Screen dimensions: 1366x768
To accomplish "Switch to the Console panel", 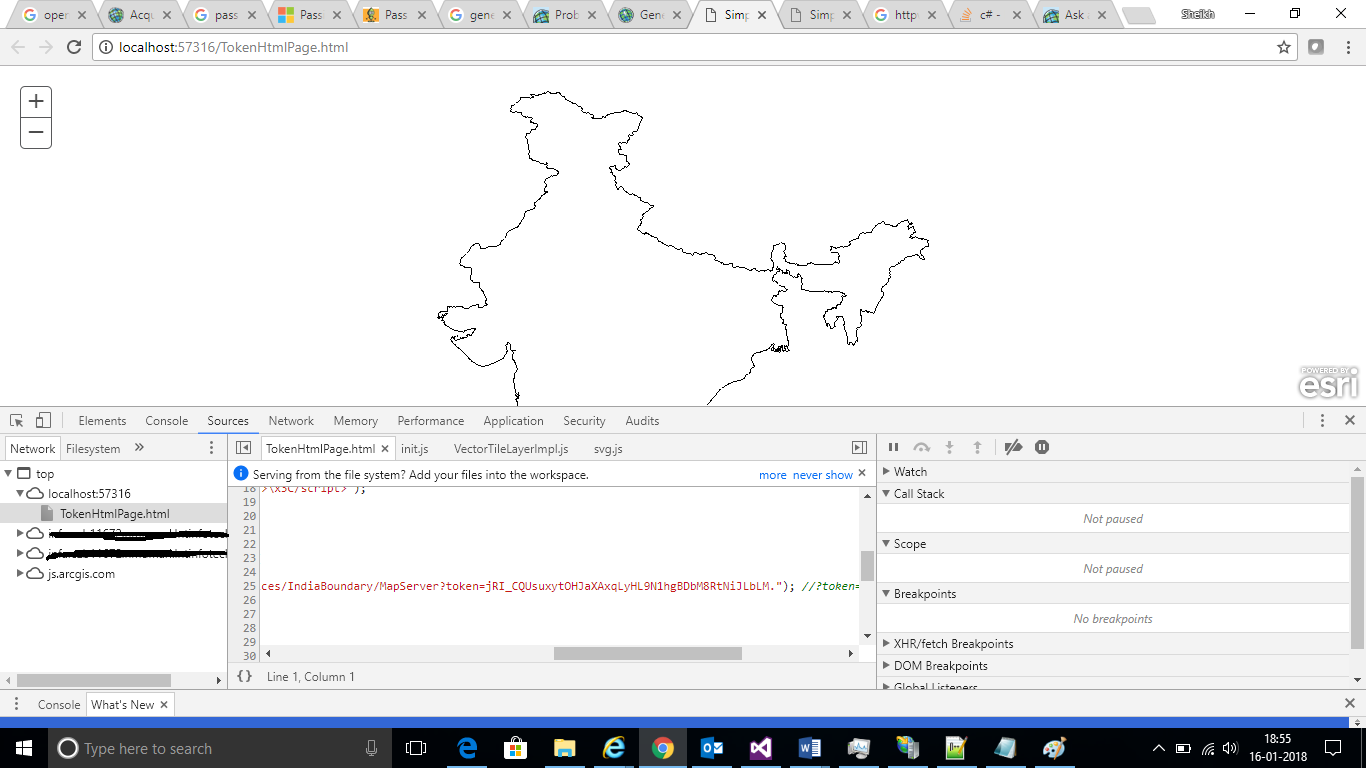I will 167,421.
